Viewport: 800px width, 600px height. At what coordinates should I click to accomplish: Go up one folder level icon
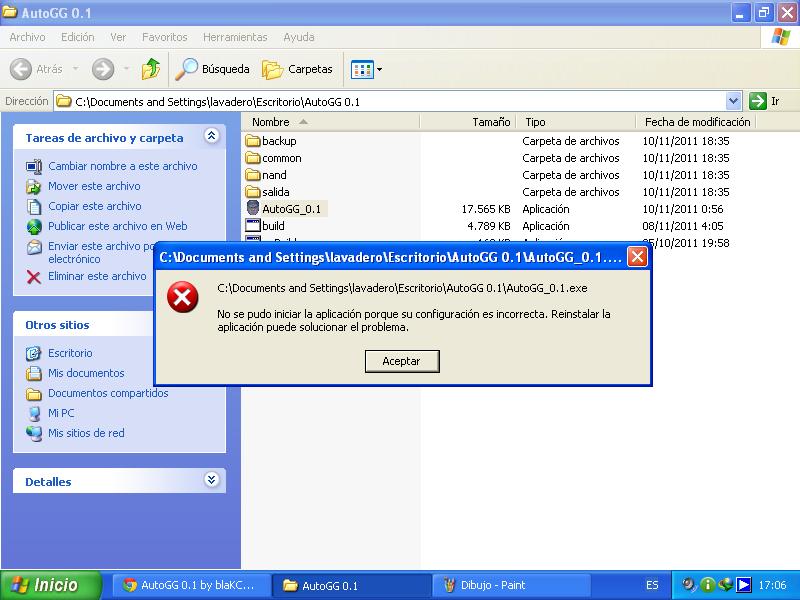tap(151, 69)
